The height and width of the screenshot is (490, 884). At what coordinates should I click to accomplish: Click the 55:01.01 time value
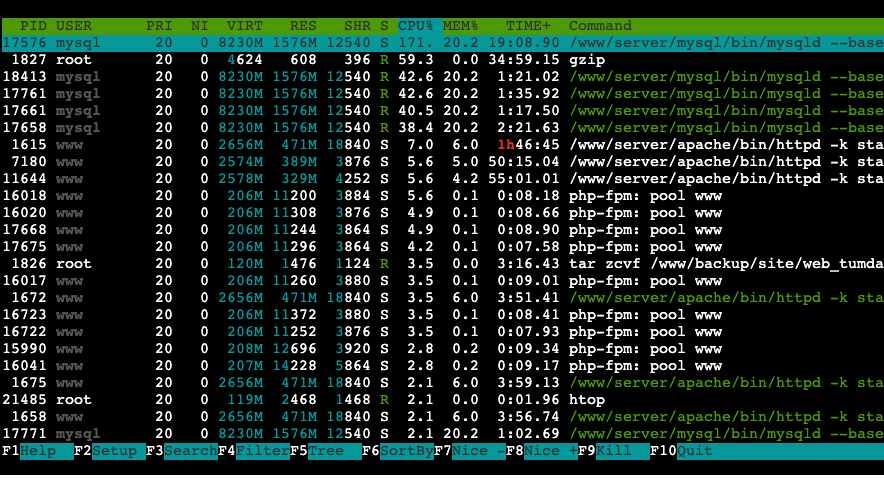[524, 179]
